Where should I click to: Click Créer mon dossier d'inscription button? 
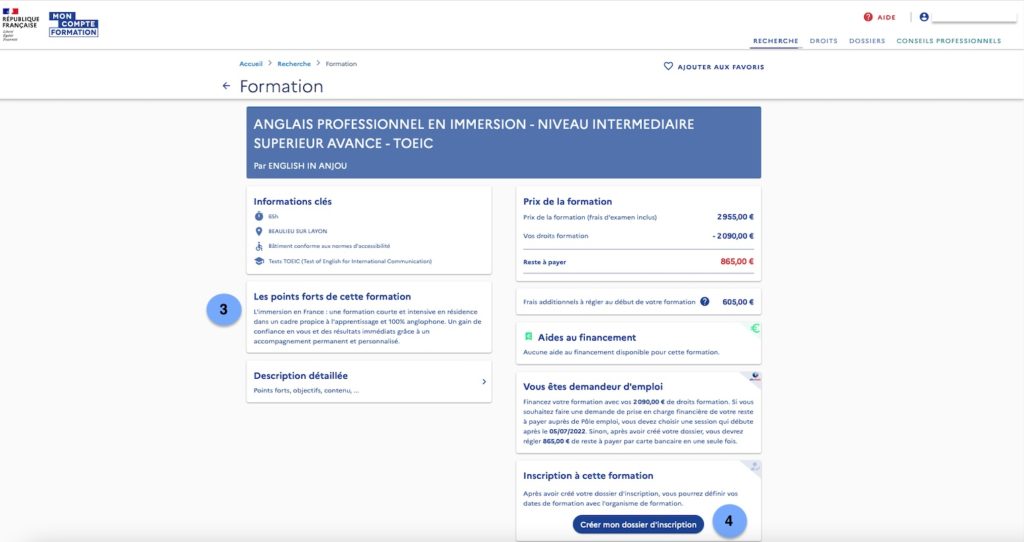(638, 524)
